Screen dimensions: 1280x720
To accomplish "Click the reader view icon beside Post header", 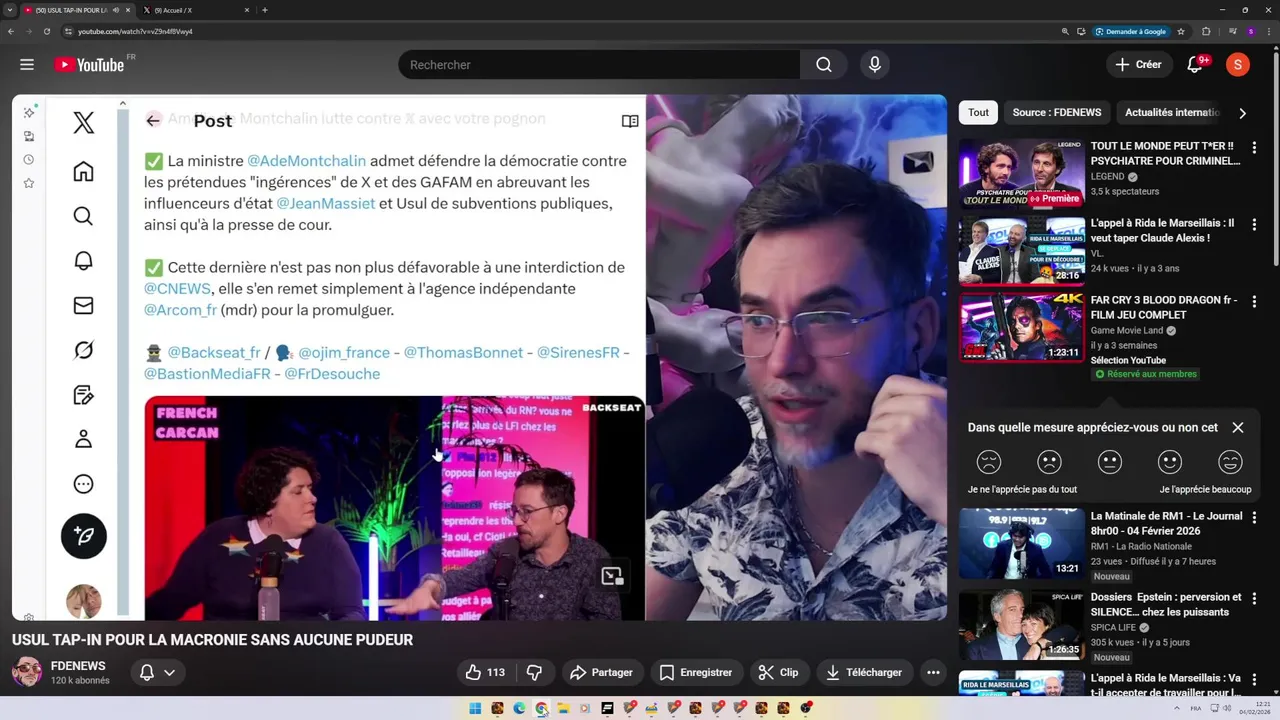I will click(630, 121).
